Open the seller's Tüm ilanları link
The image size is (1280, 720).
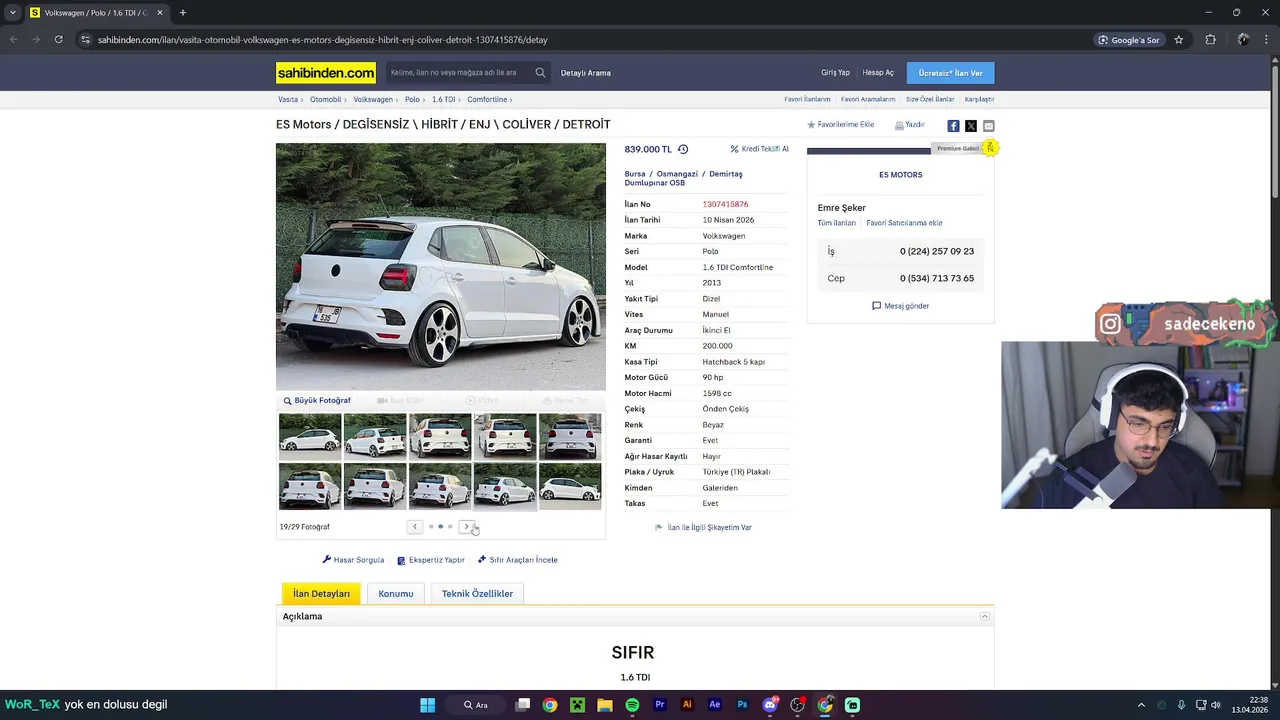(x=836, y=223)
